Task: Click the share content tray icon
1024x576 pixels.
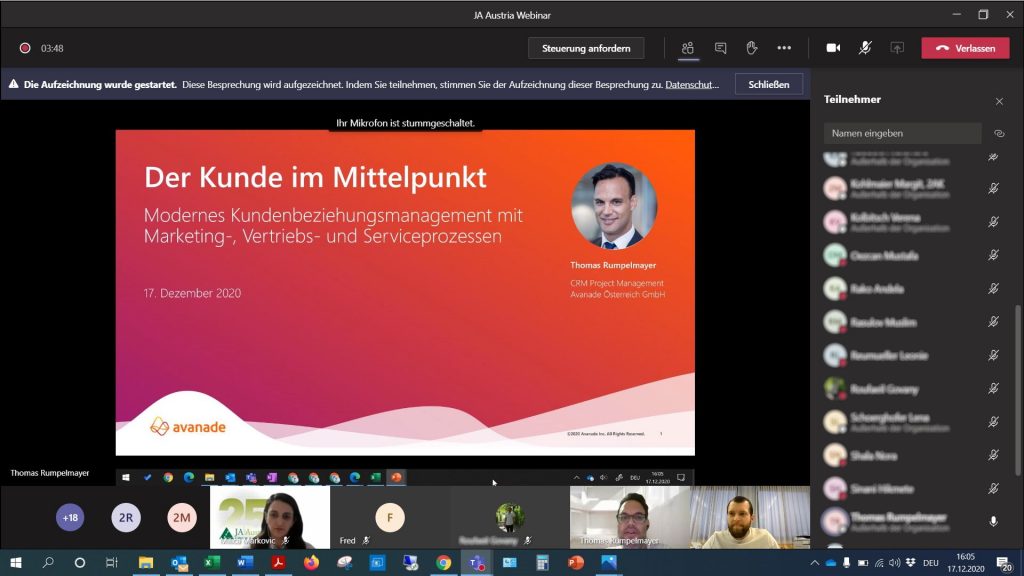Action: (x=897, y=48)
